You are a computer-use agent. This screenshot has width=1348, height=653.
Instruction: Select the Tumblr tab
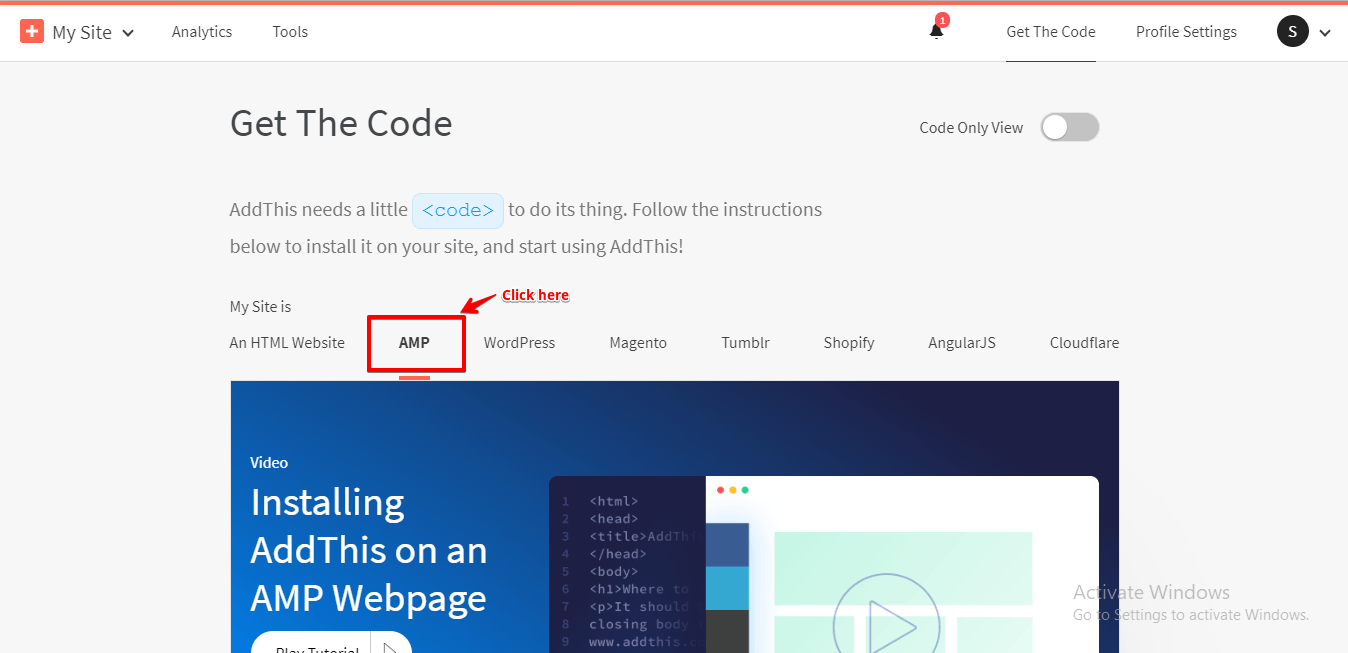(x=745, y=343)
